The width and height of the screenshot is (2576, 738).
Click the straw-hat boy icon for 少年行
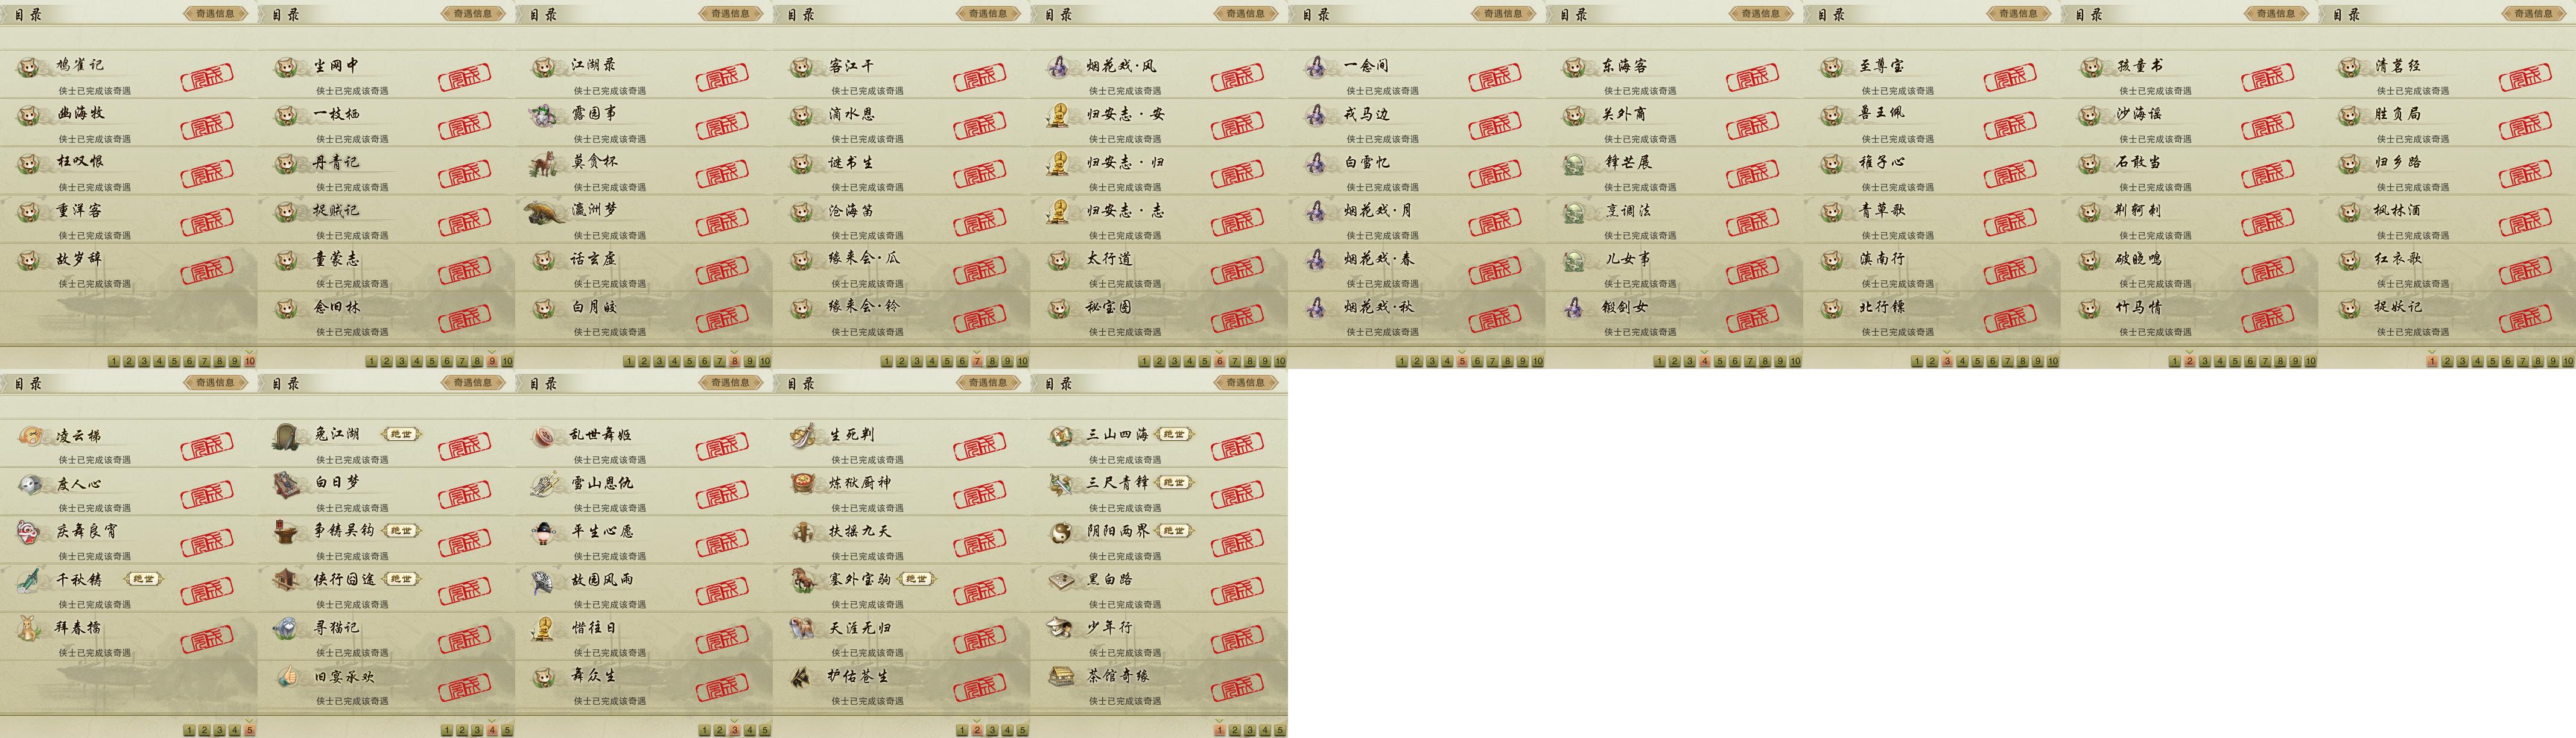(x=1060, y=628)
